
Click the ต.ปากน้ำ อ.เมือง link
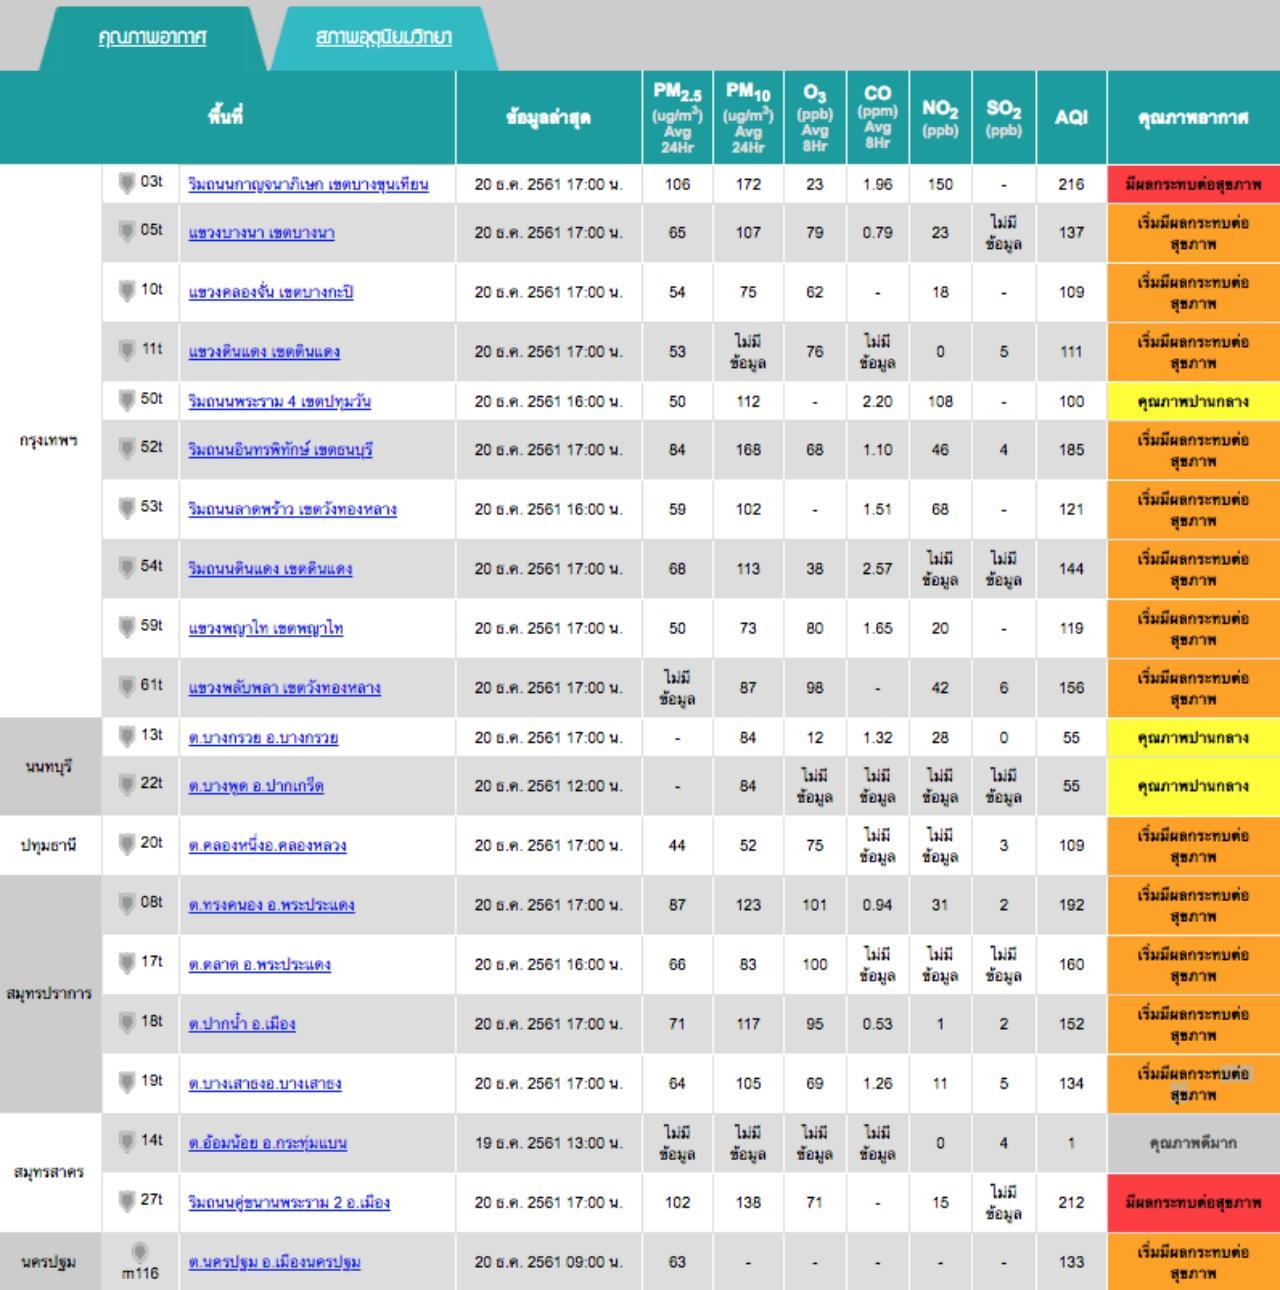click(x=242, y=1024)
